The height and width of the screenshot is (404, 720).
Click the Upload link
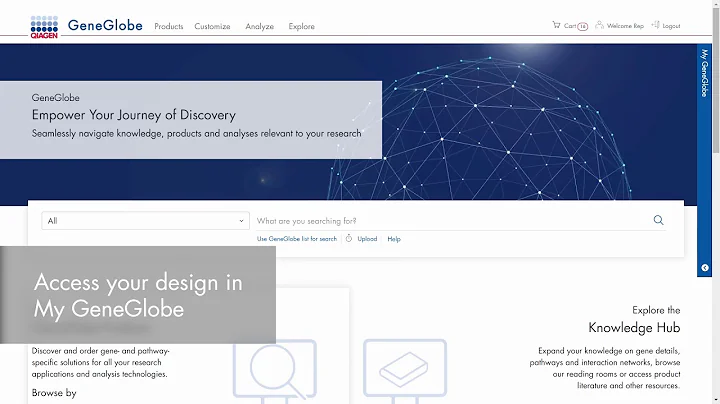tap(367, 239)
